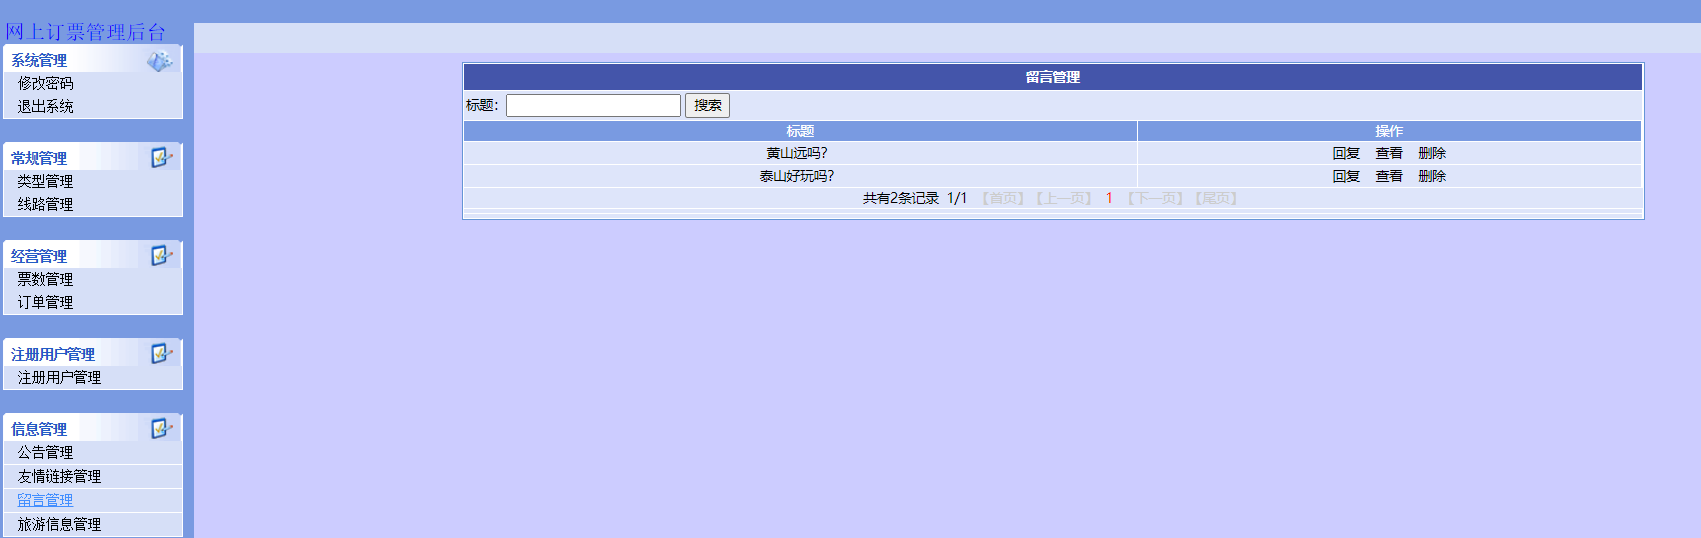Viewport: 1701px width, 538px height.
Task: Open 订单管理 page
Action: click(45, 302)
